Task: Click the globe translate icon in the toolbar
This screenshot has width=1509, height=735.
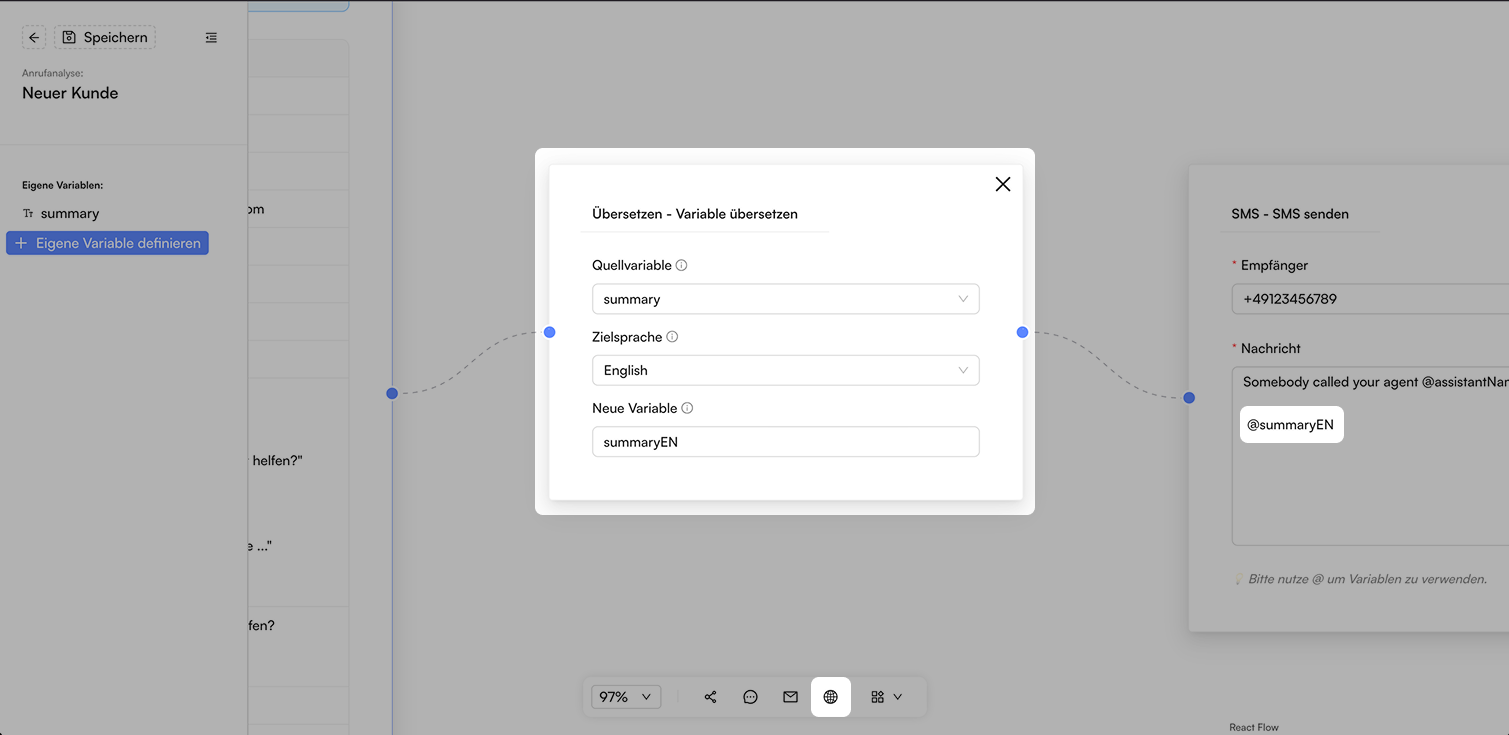Action: [830, 697]
